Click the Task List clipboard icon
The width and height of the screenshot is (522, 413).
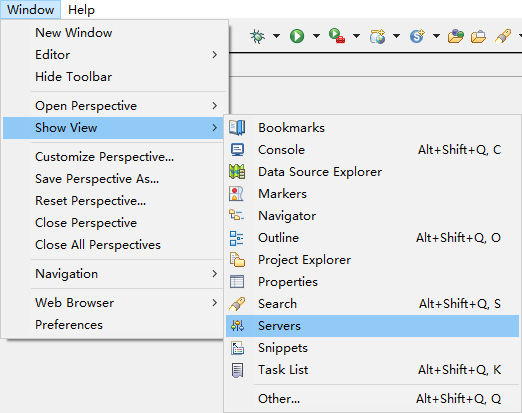(237, 370)
